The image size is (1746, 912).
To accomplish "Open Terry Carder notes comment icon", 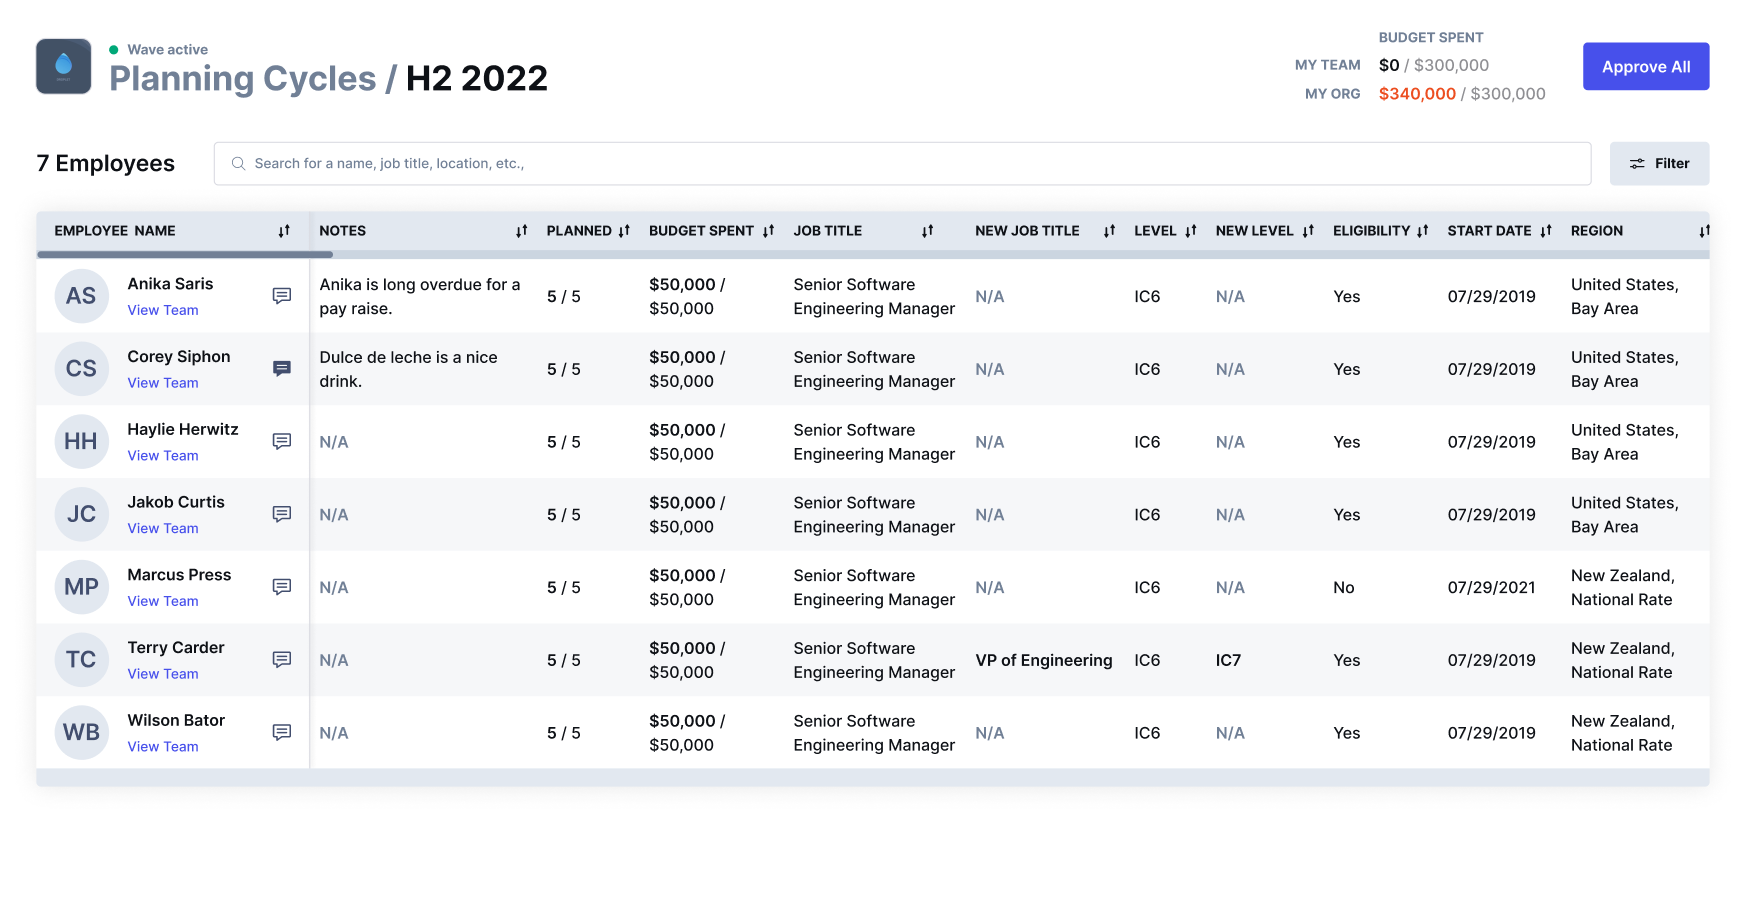I will click(x=282, y=660).
